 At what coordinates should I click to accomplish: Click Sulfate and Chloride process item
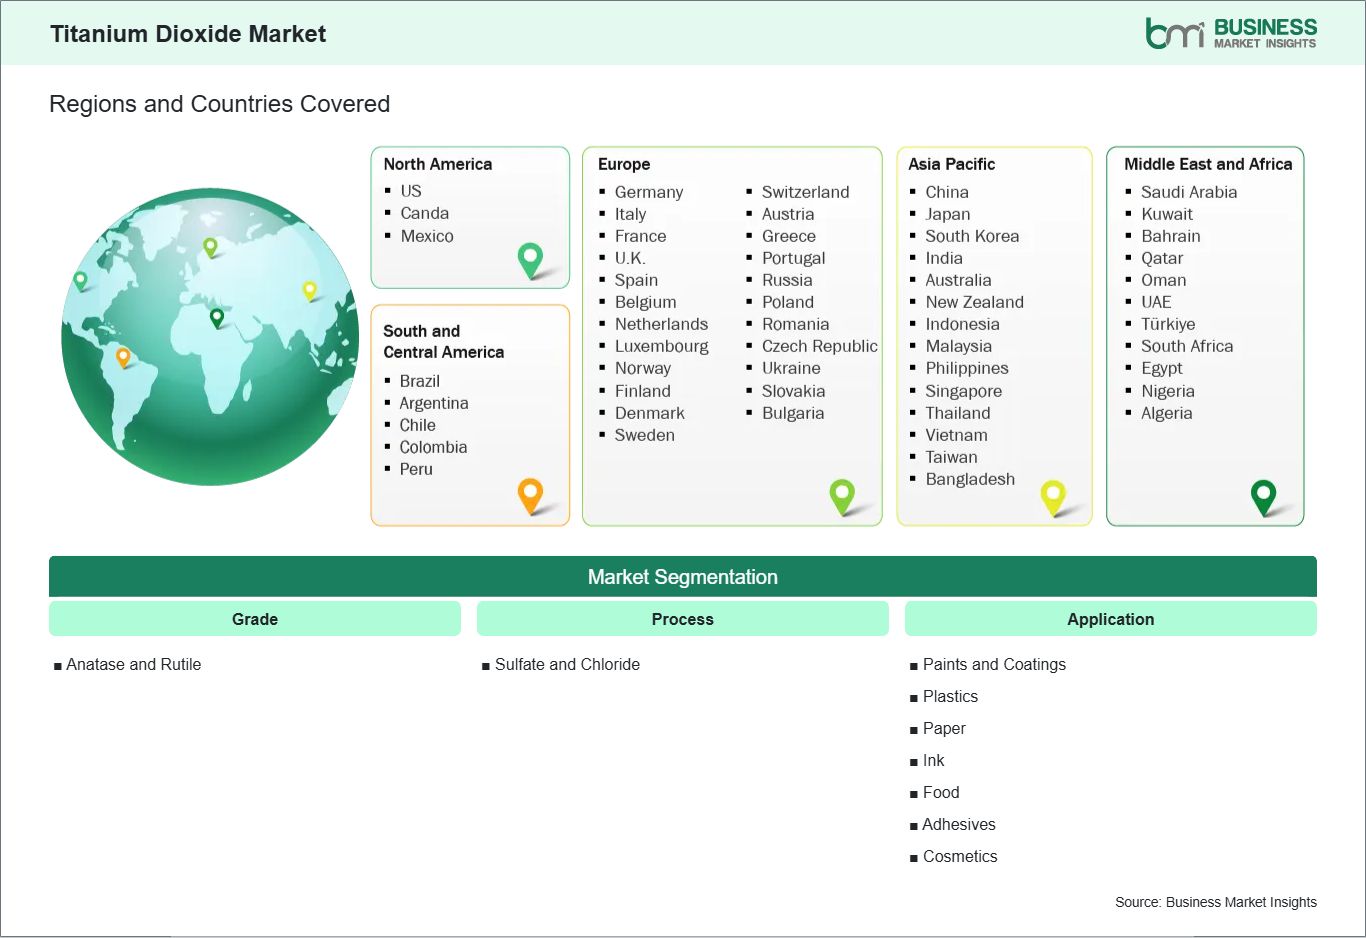coord(566,664)
